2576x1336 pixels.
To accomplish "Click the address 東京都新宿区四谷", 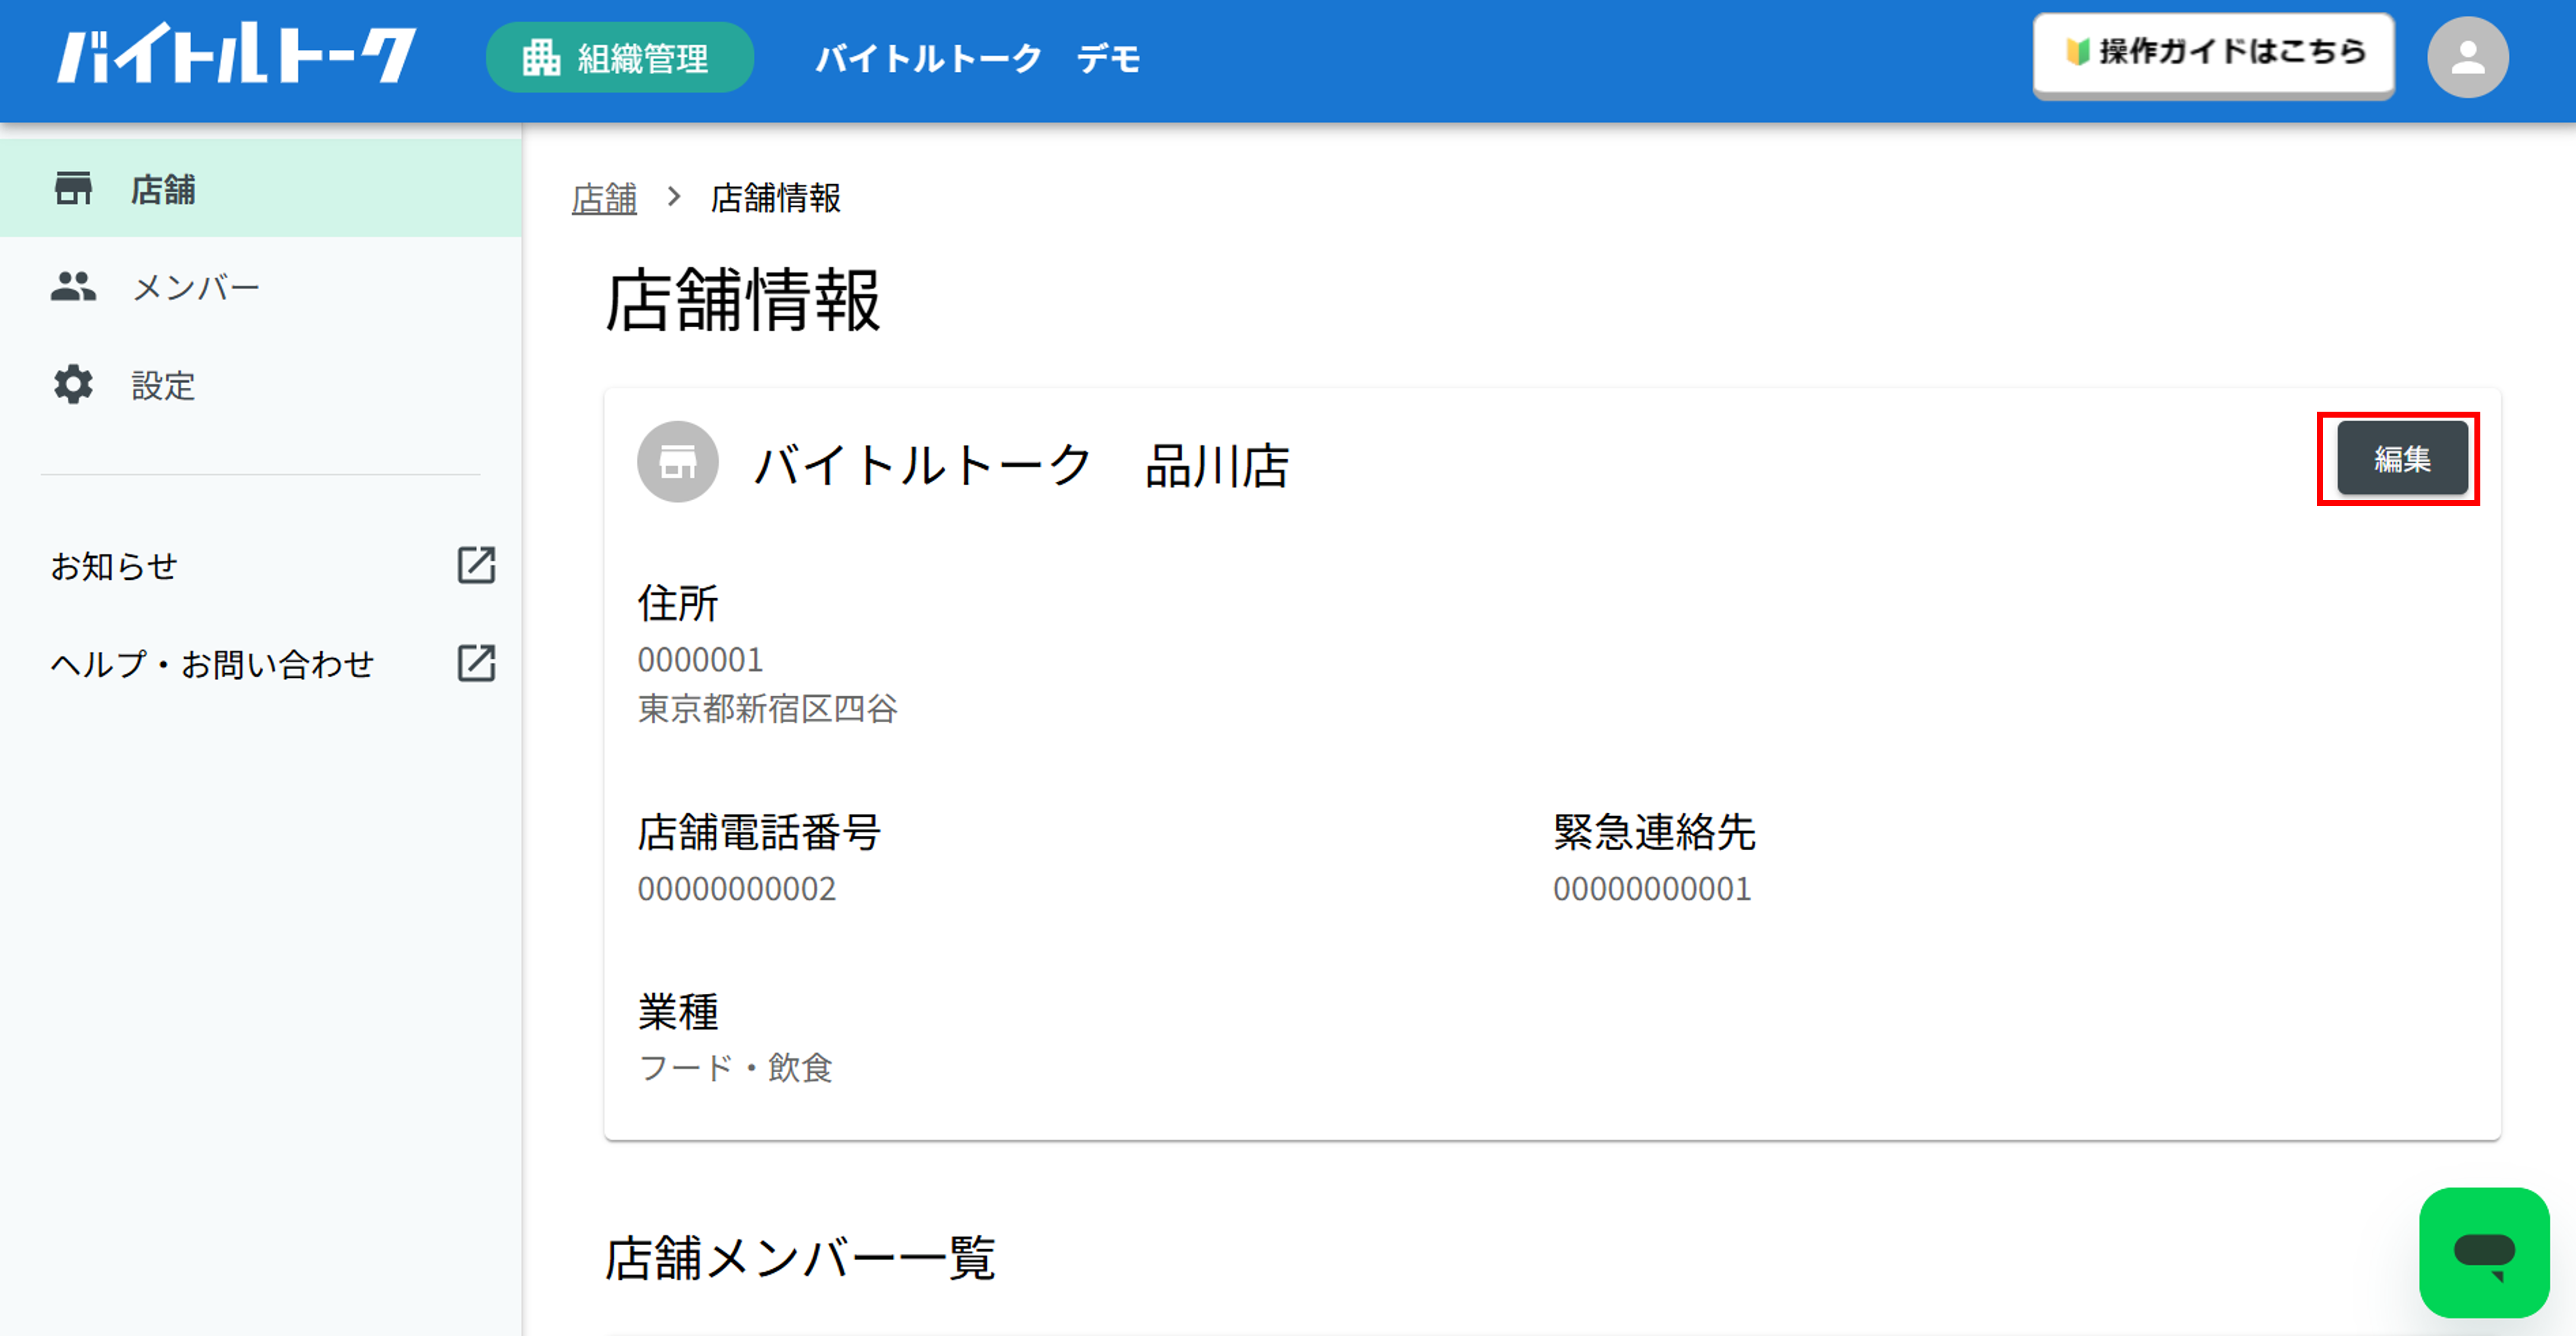I will pos(767,709).
